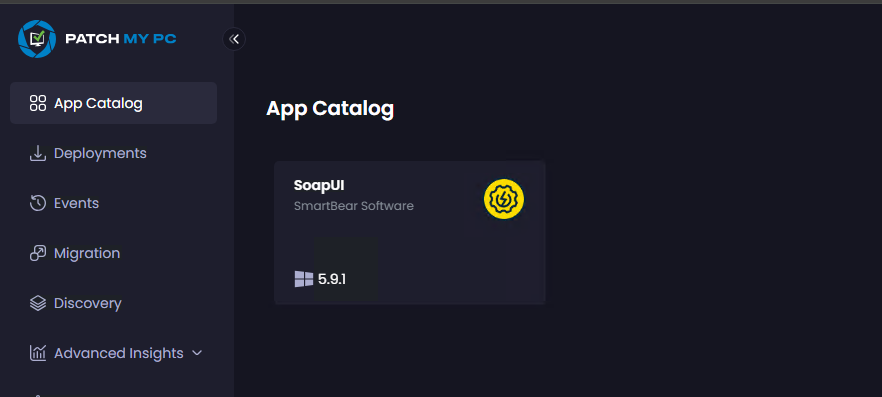Click the Migration icon in sidebar

[38, 253]
